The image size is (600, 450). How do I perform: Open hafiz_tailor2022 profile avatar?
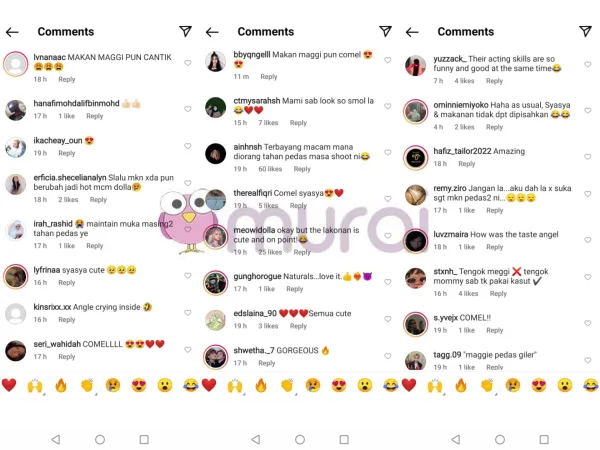click(416, 157)
